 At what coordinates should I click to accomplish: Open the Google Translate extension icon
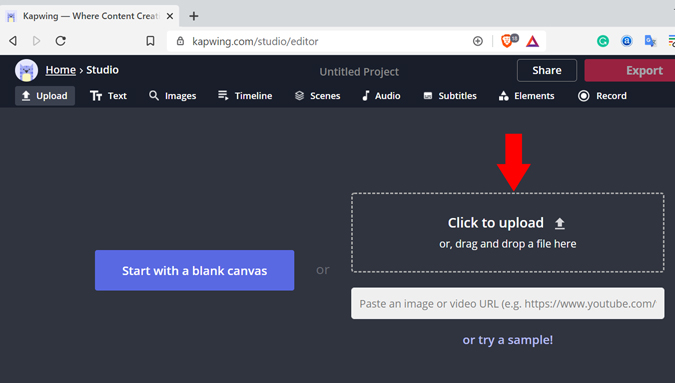click(x=650, y=41)
